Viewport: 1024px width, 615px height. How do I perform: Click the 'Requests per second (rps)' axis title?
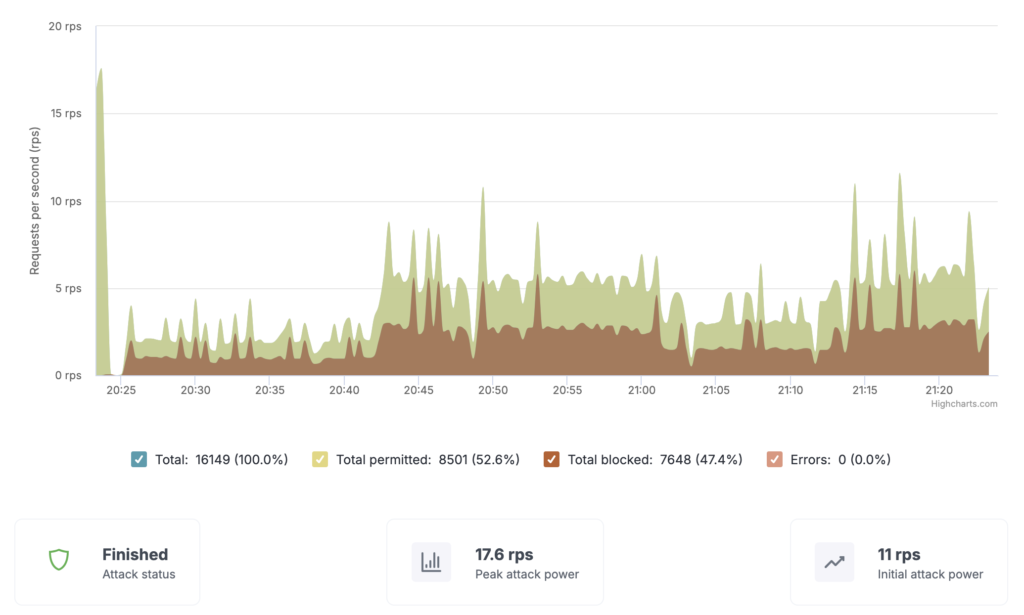pyautogui.click(x=35, y=200)
